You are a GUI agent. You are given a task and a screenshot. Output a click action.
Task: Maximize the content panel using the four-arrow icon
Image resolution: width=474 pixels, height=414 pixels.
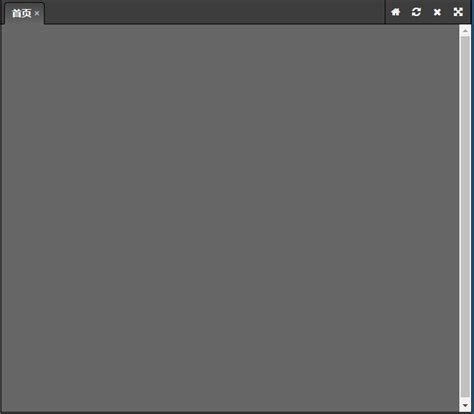point(458,12)
